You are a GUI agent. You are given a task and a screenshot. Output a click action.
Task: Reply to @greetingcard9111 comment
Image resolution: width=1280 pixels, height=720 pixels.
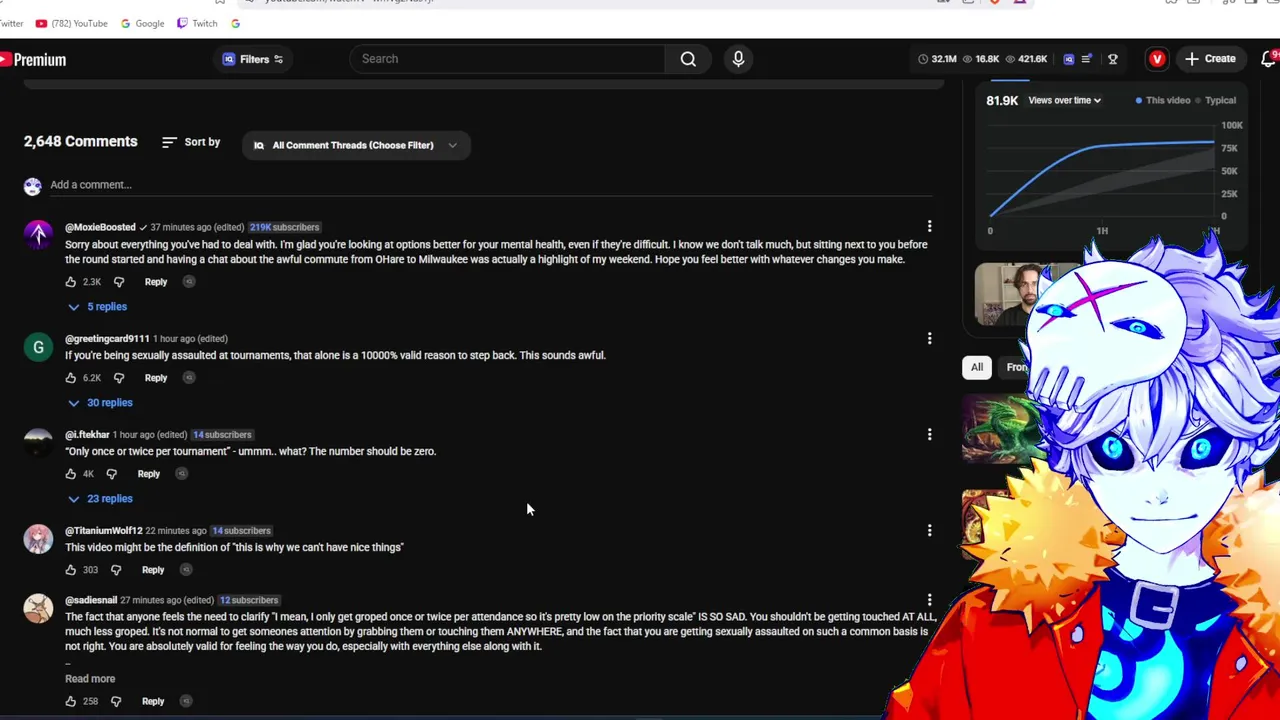coord(156,378)
